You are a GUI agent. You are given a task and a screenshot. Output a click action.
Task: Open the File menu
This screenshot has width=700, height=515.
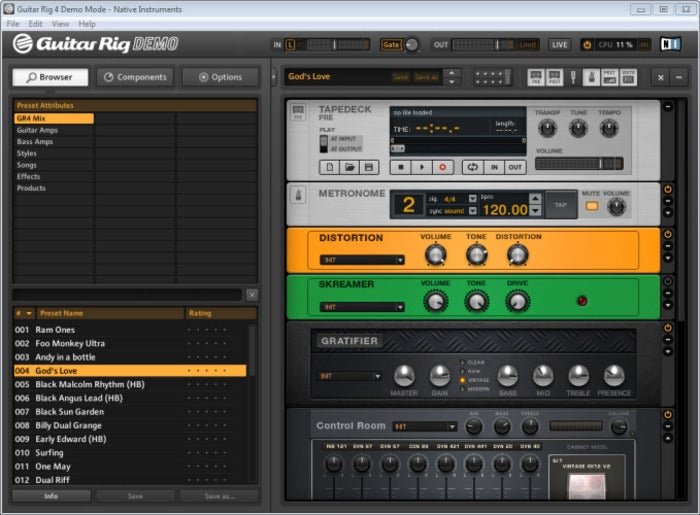13,24
